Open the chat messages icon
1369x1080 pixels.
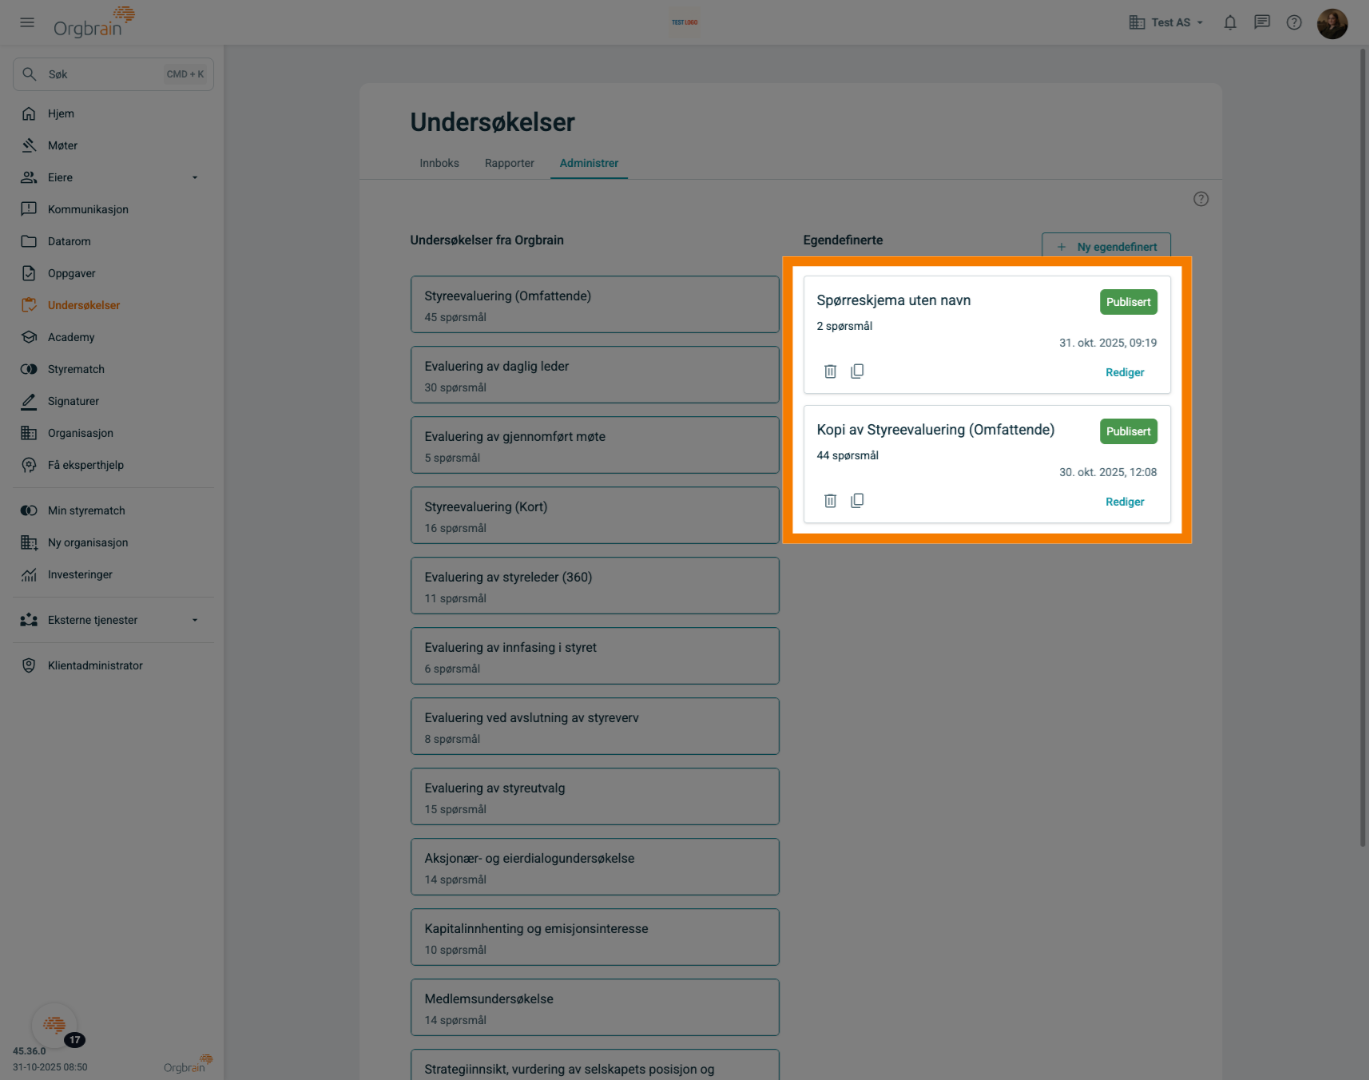1262,22
